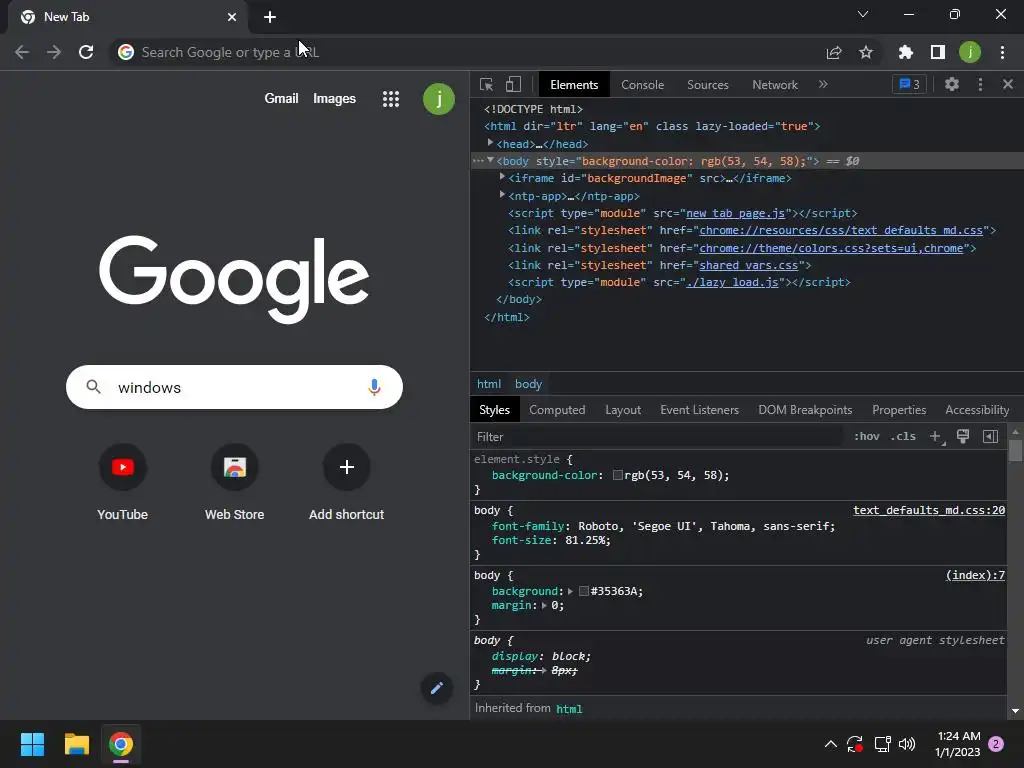Open Chrome profile avatar in toolbar
The height and width of the screenshot is (768, 1024).
pos(970,52)
